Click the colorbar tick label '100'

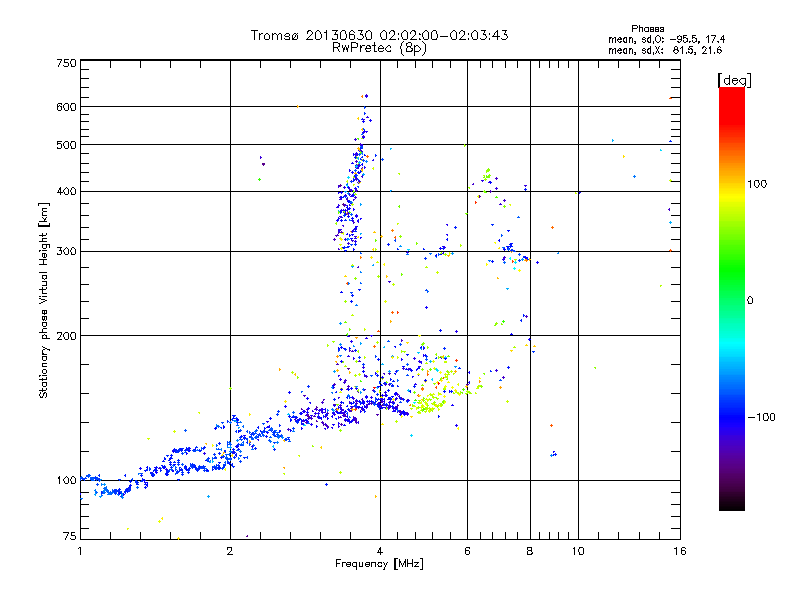point(757,184)
